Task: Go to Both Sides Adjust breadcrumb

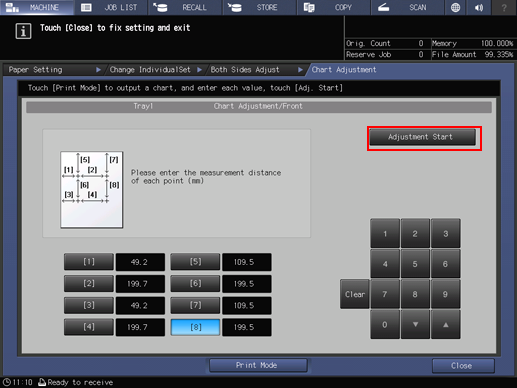Action: click(256, 70)
